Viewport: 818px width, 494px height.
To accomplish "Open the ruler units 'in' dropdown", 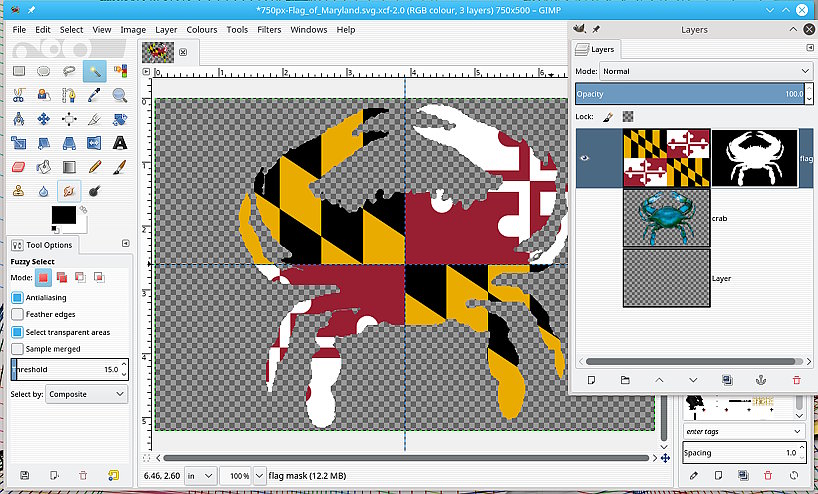I will (200, 476).
